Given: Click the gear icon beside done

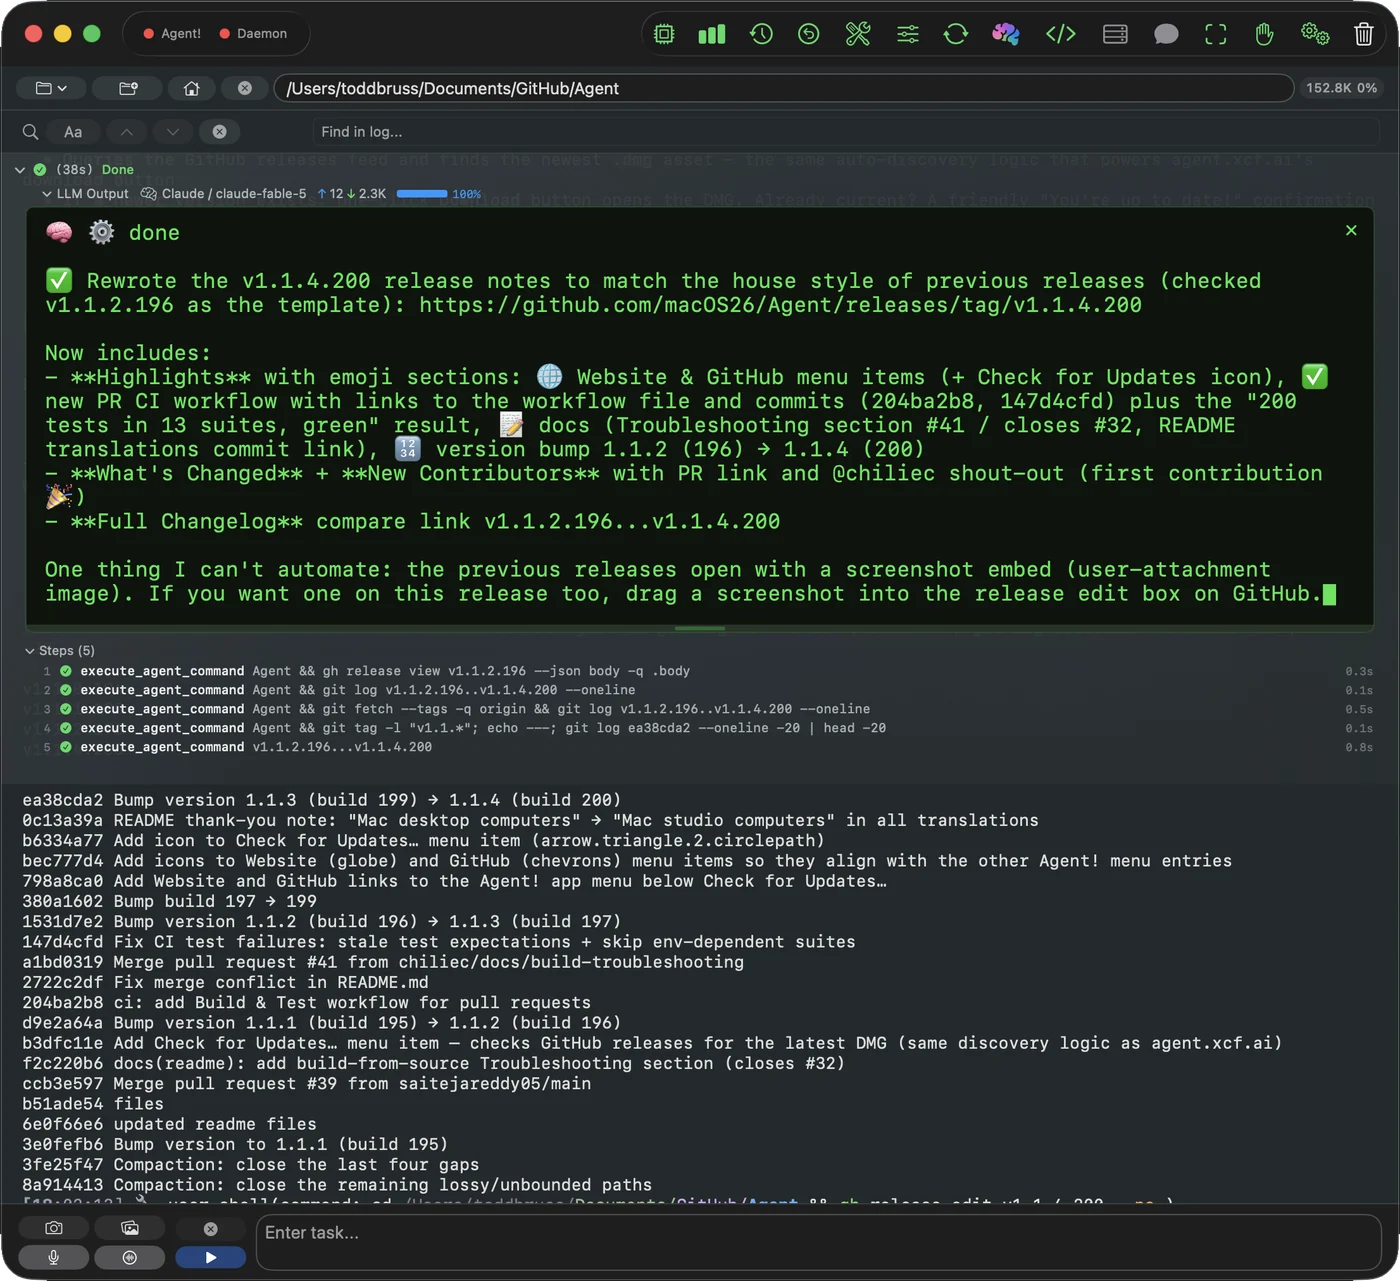Looking at the screenshot, I should pos(101,233).
